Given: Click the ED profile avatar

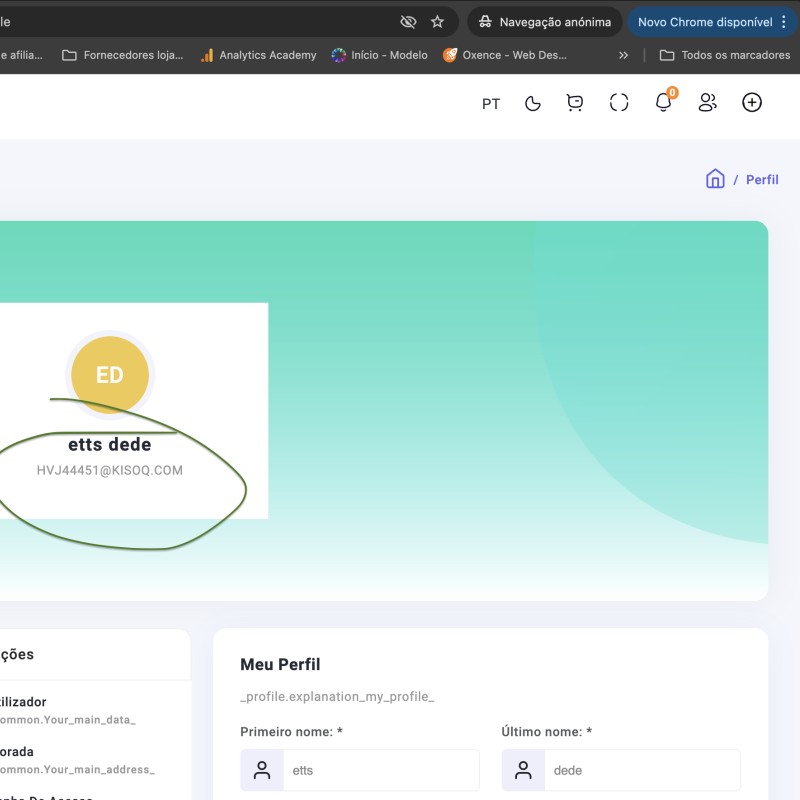Looking at the screenshot, I should point(110,375).
